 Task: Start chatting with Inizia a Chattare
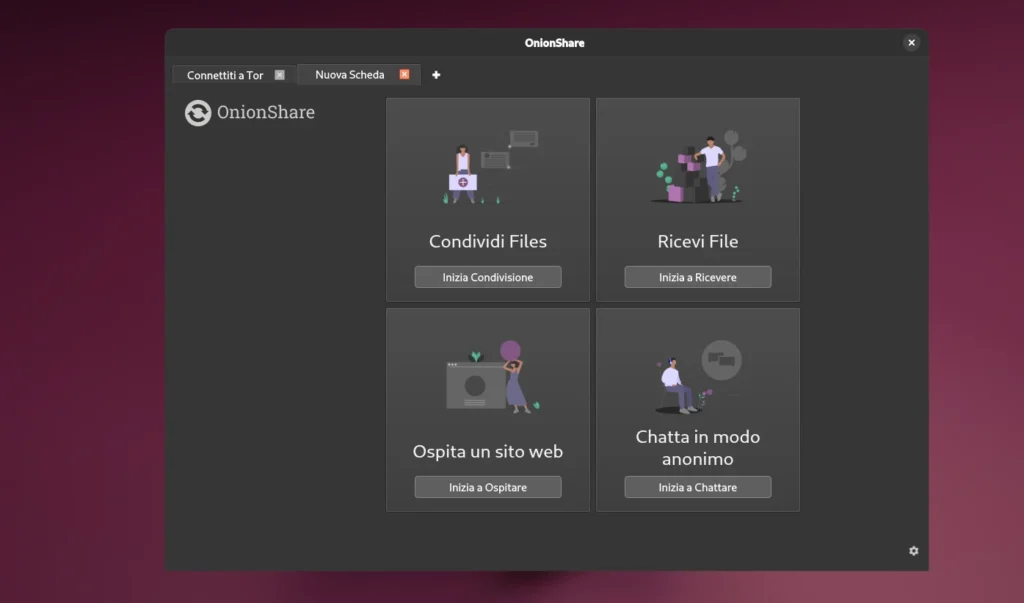pyautogui.click(x=697, y=486)
